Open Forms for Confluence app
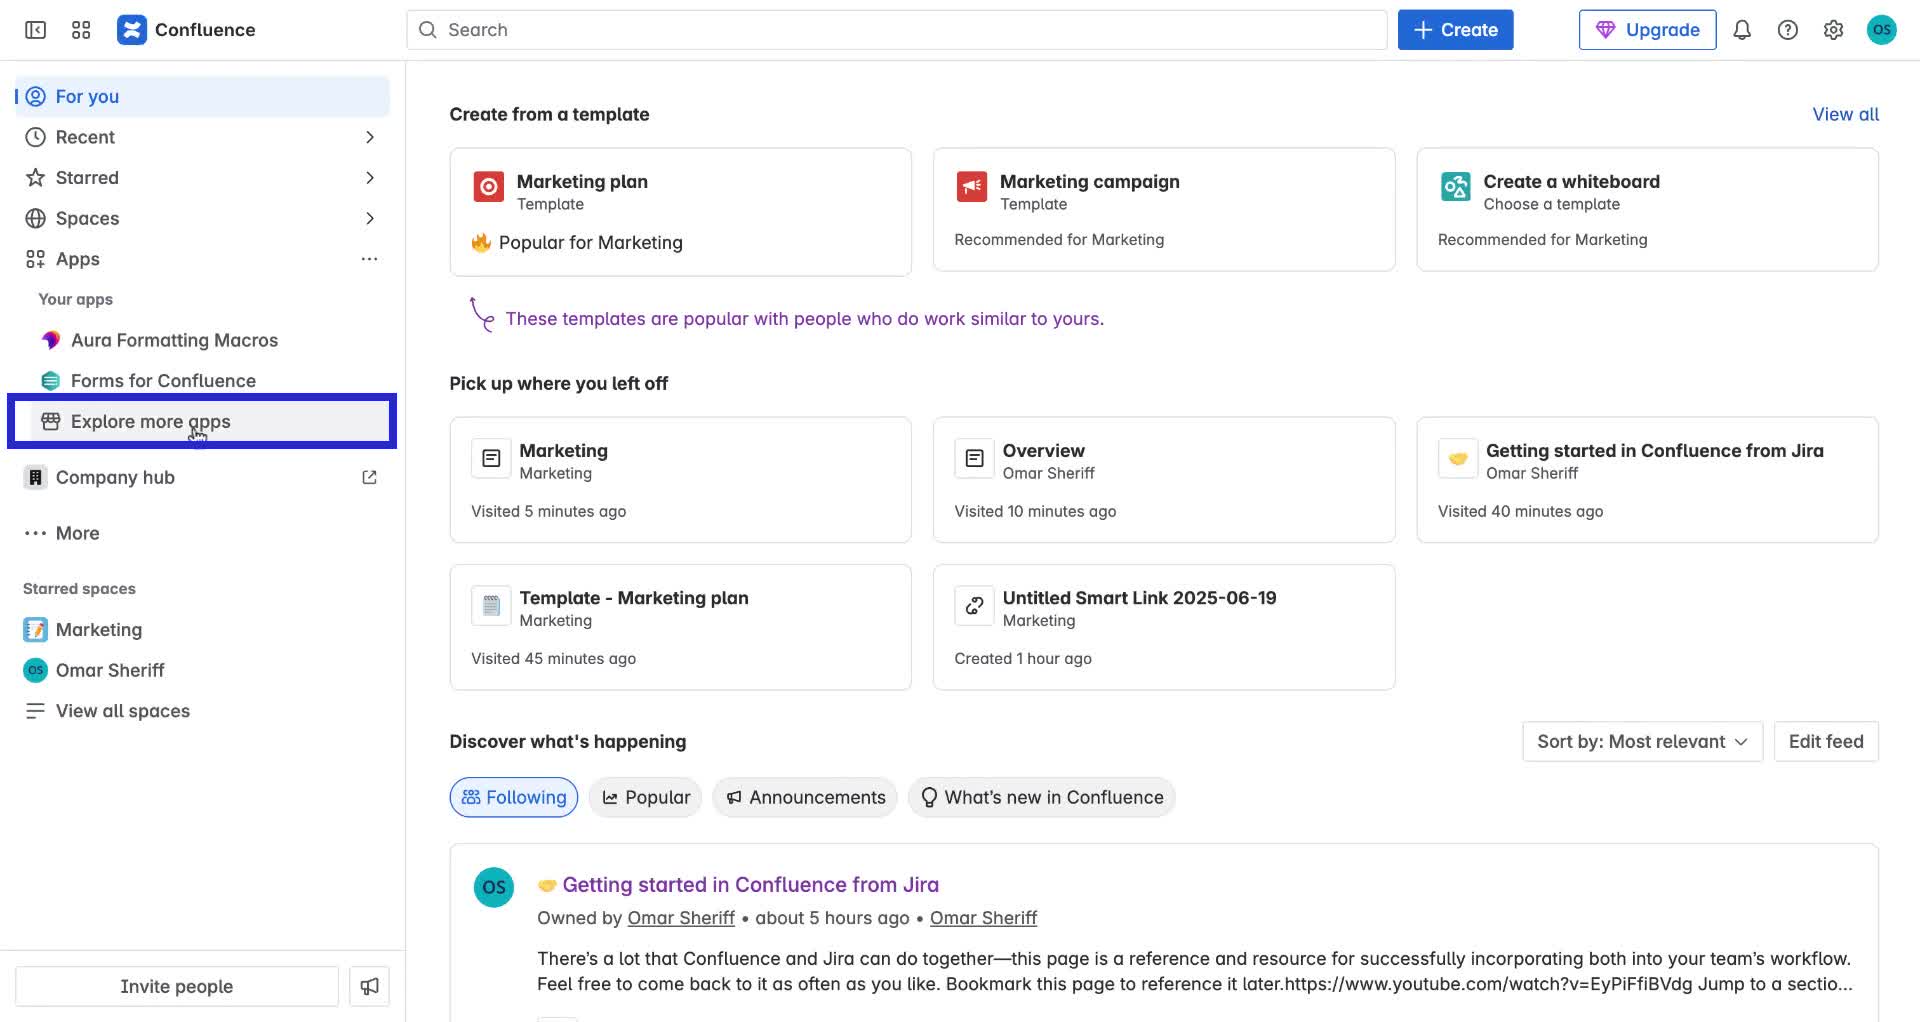Viewport: 1920px width, 1022px height. click(163, 380)
